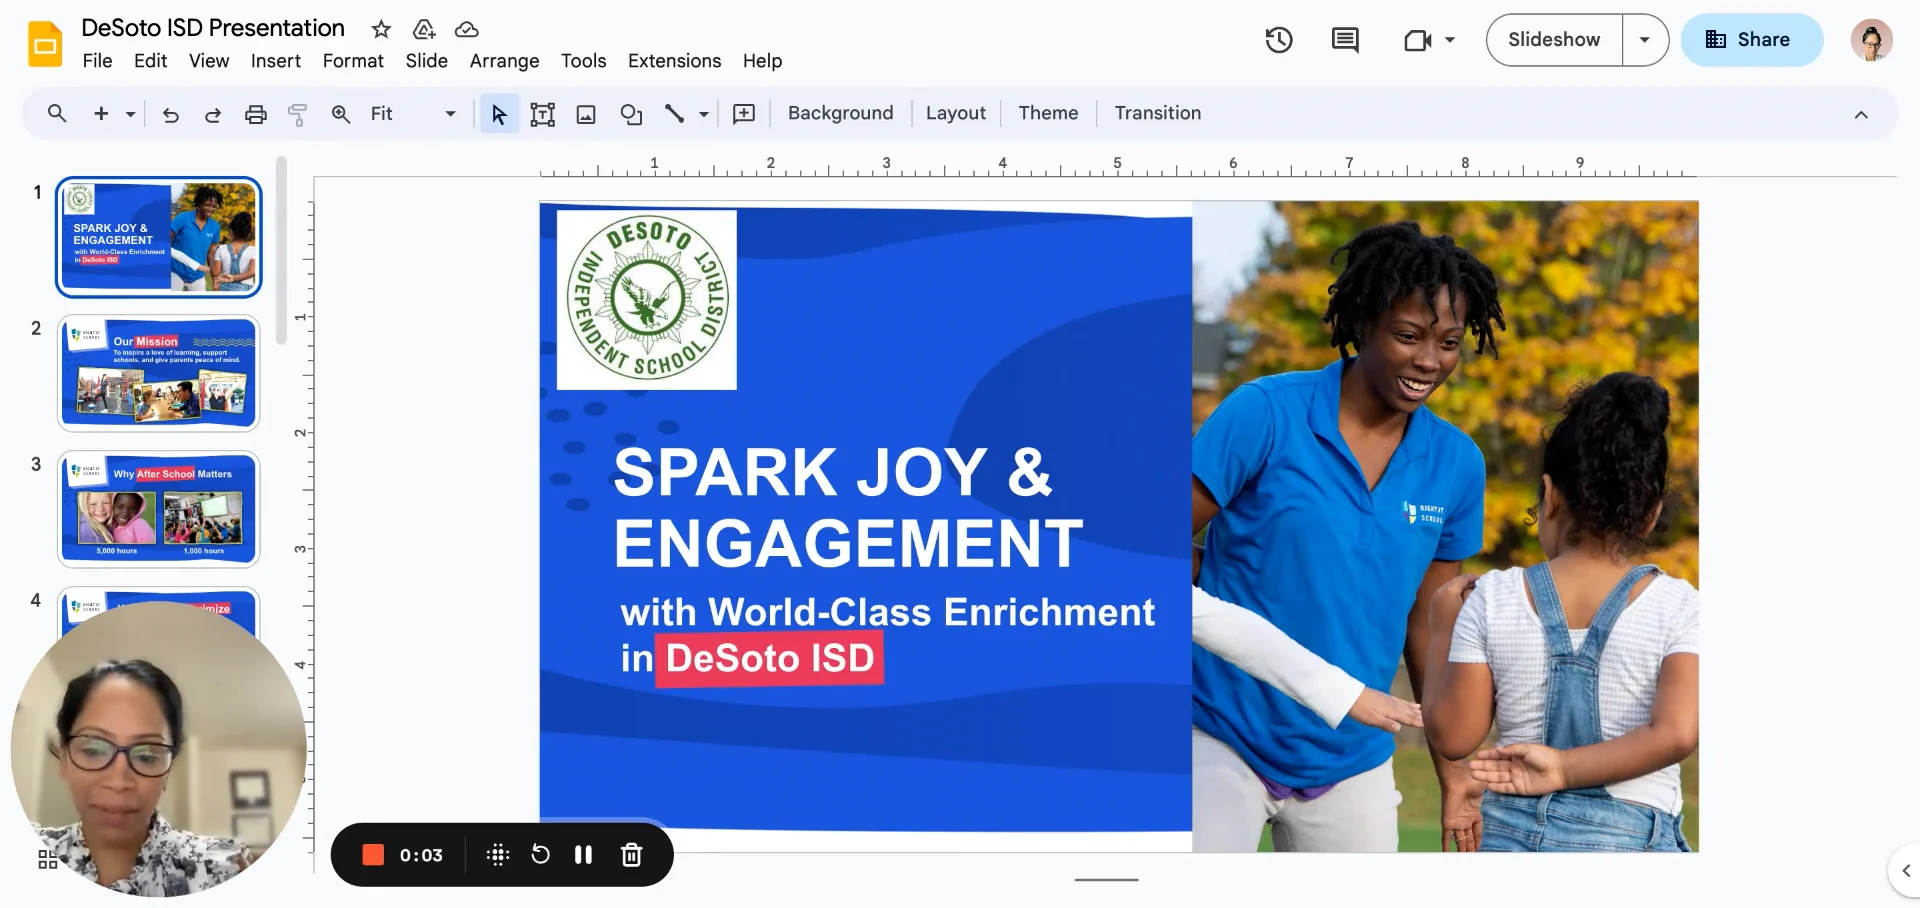Open Slideshow options dropdown arrow
Image resolution: width=1920 pixels, height=908 pixels.
point(1645,40)
